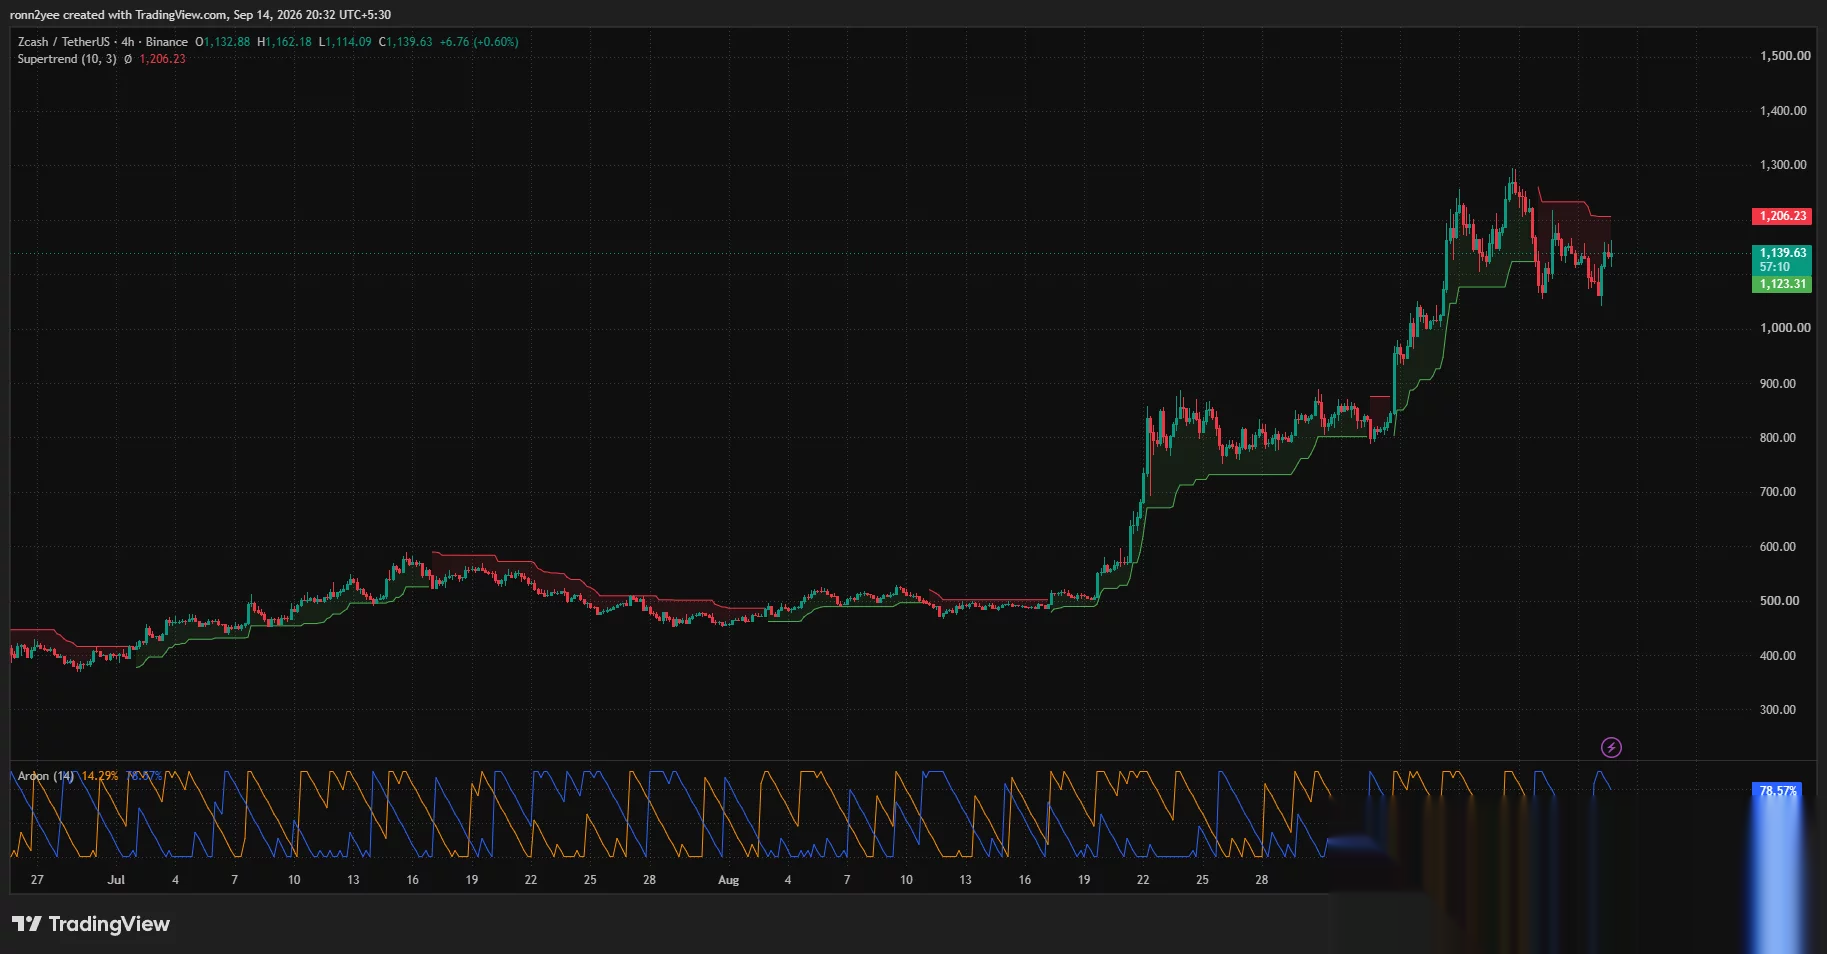Select the Zcash / TetherUS symbol title
This screenshot has height=954, width=1827.
click(63, 42)
